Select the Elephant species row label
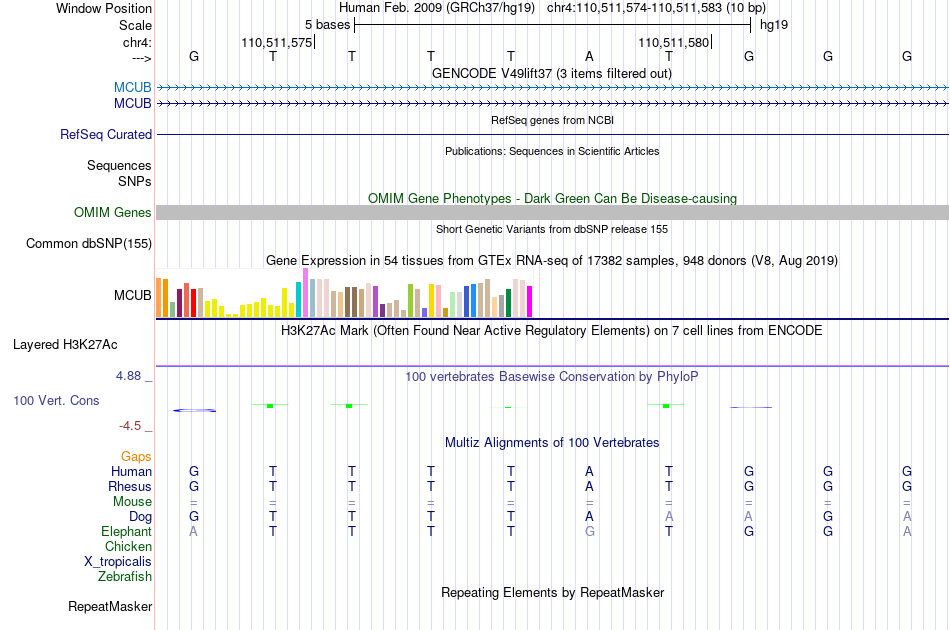Image resolution: width=950 pixels, height=630 pixels. [x=127, y=531]
